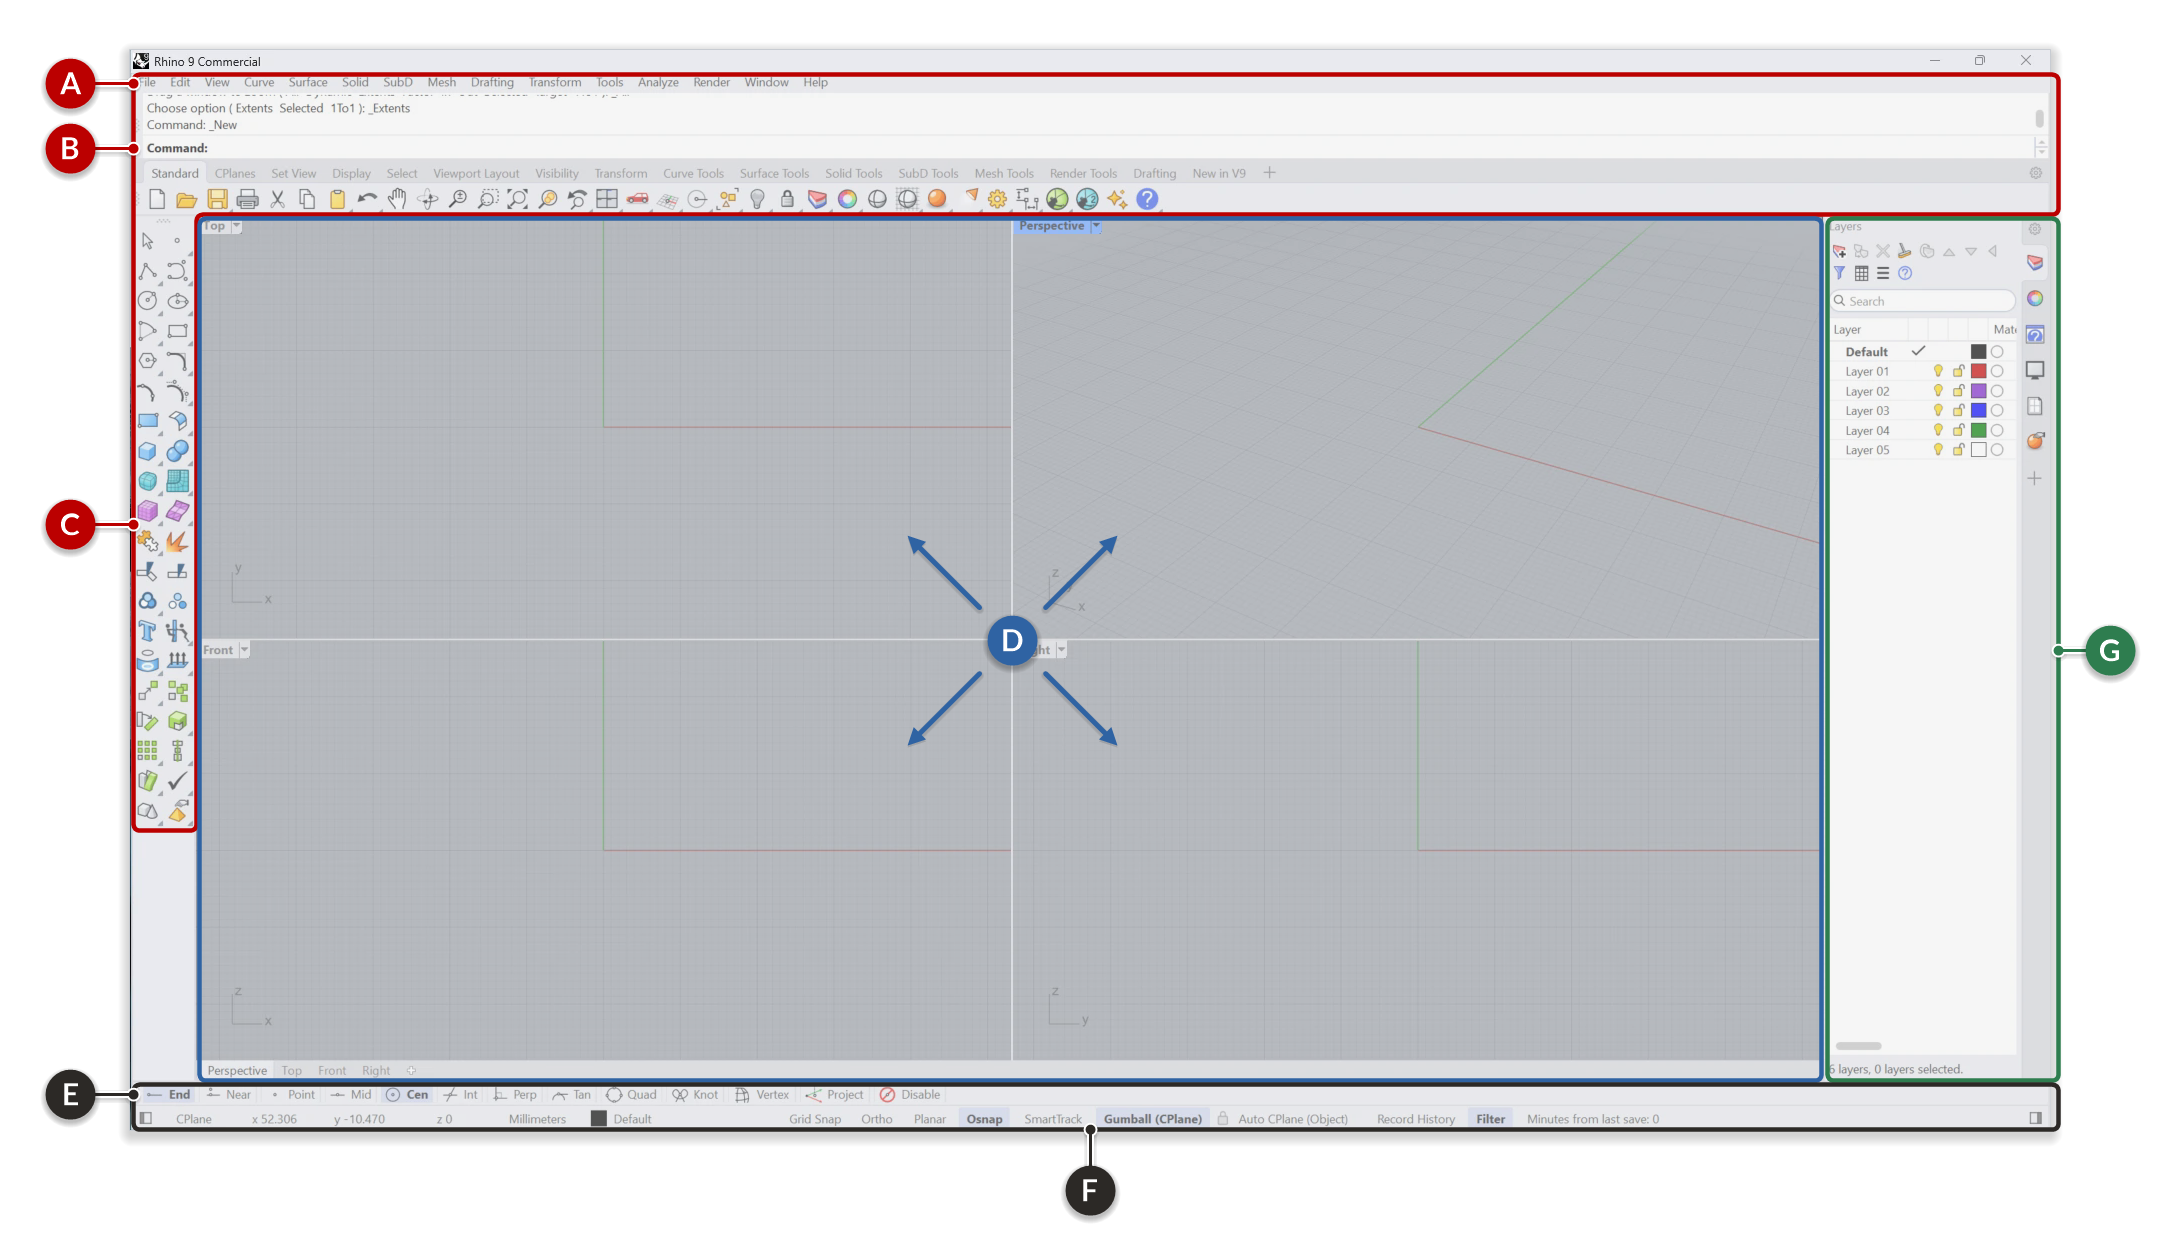Click the Zoom Extents icon

[x=517, y=199]
